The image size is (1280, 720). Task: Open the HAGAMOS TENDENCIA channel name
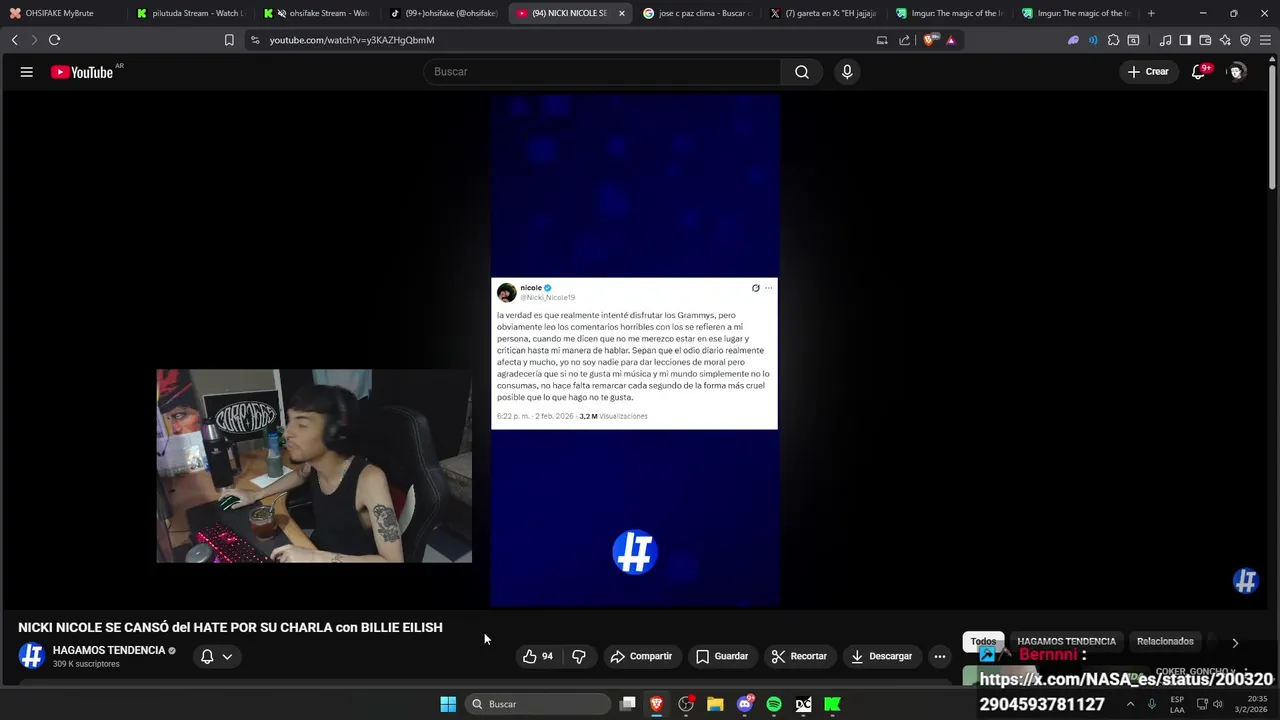[x=109, y=650]
